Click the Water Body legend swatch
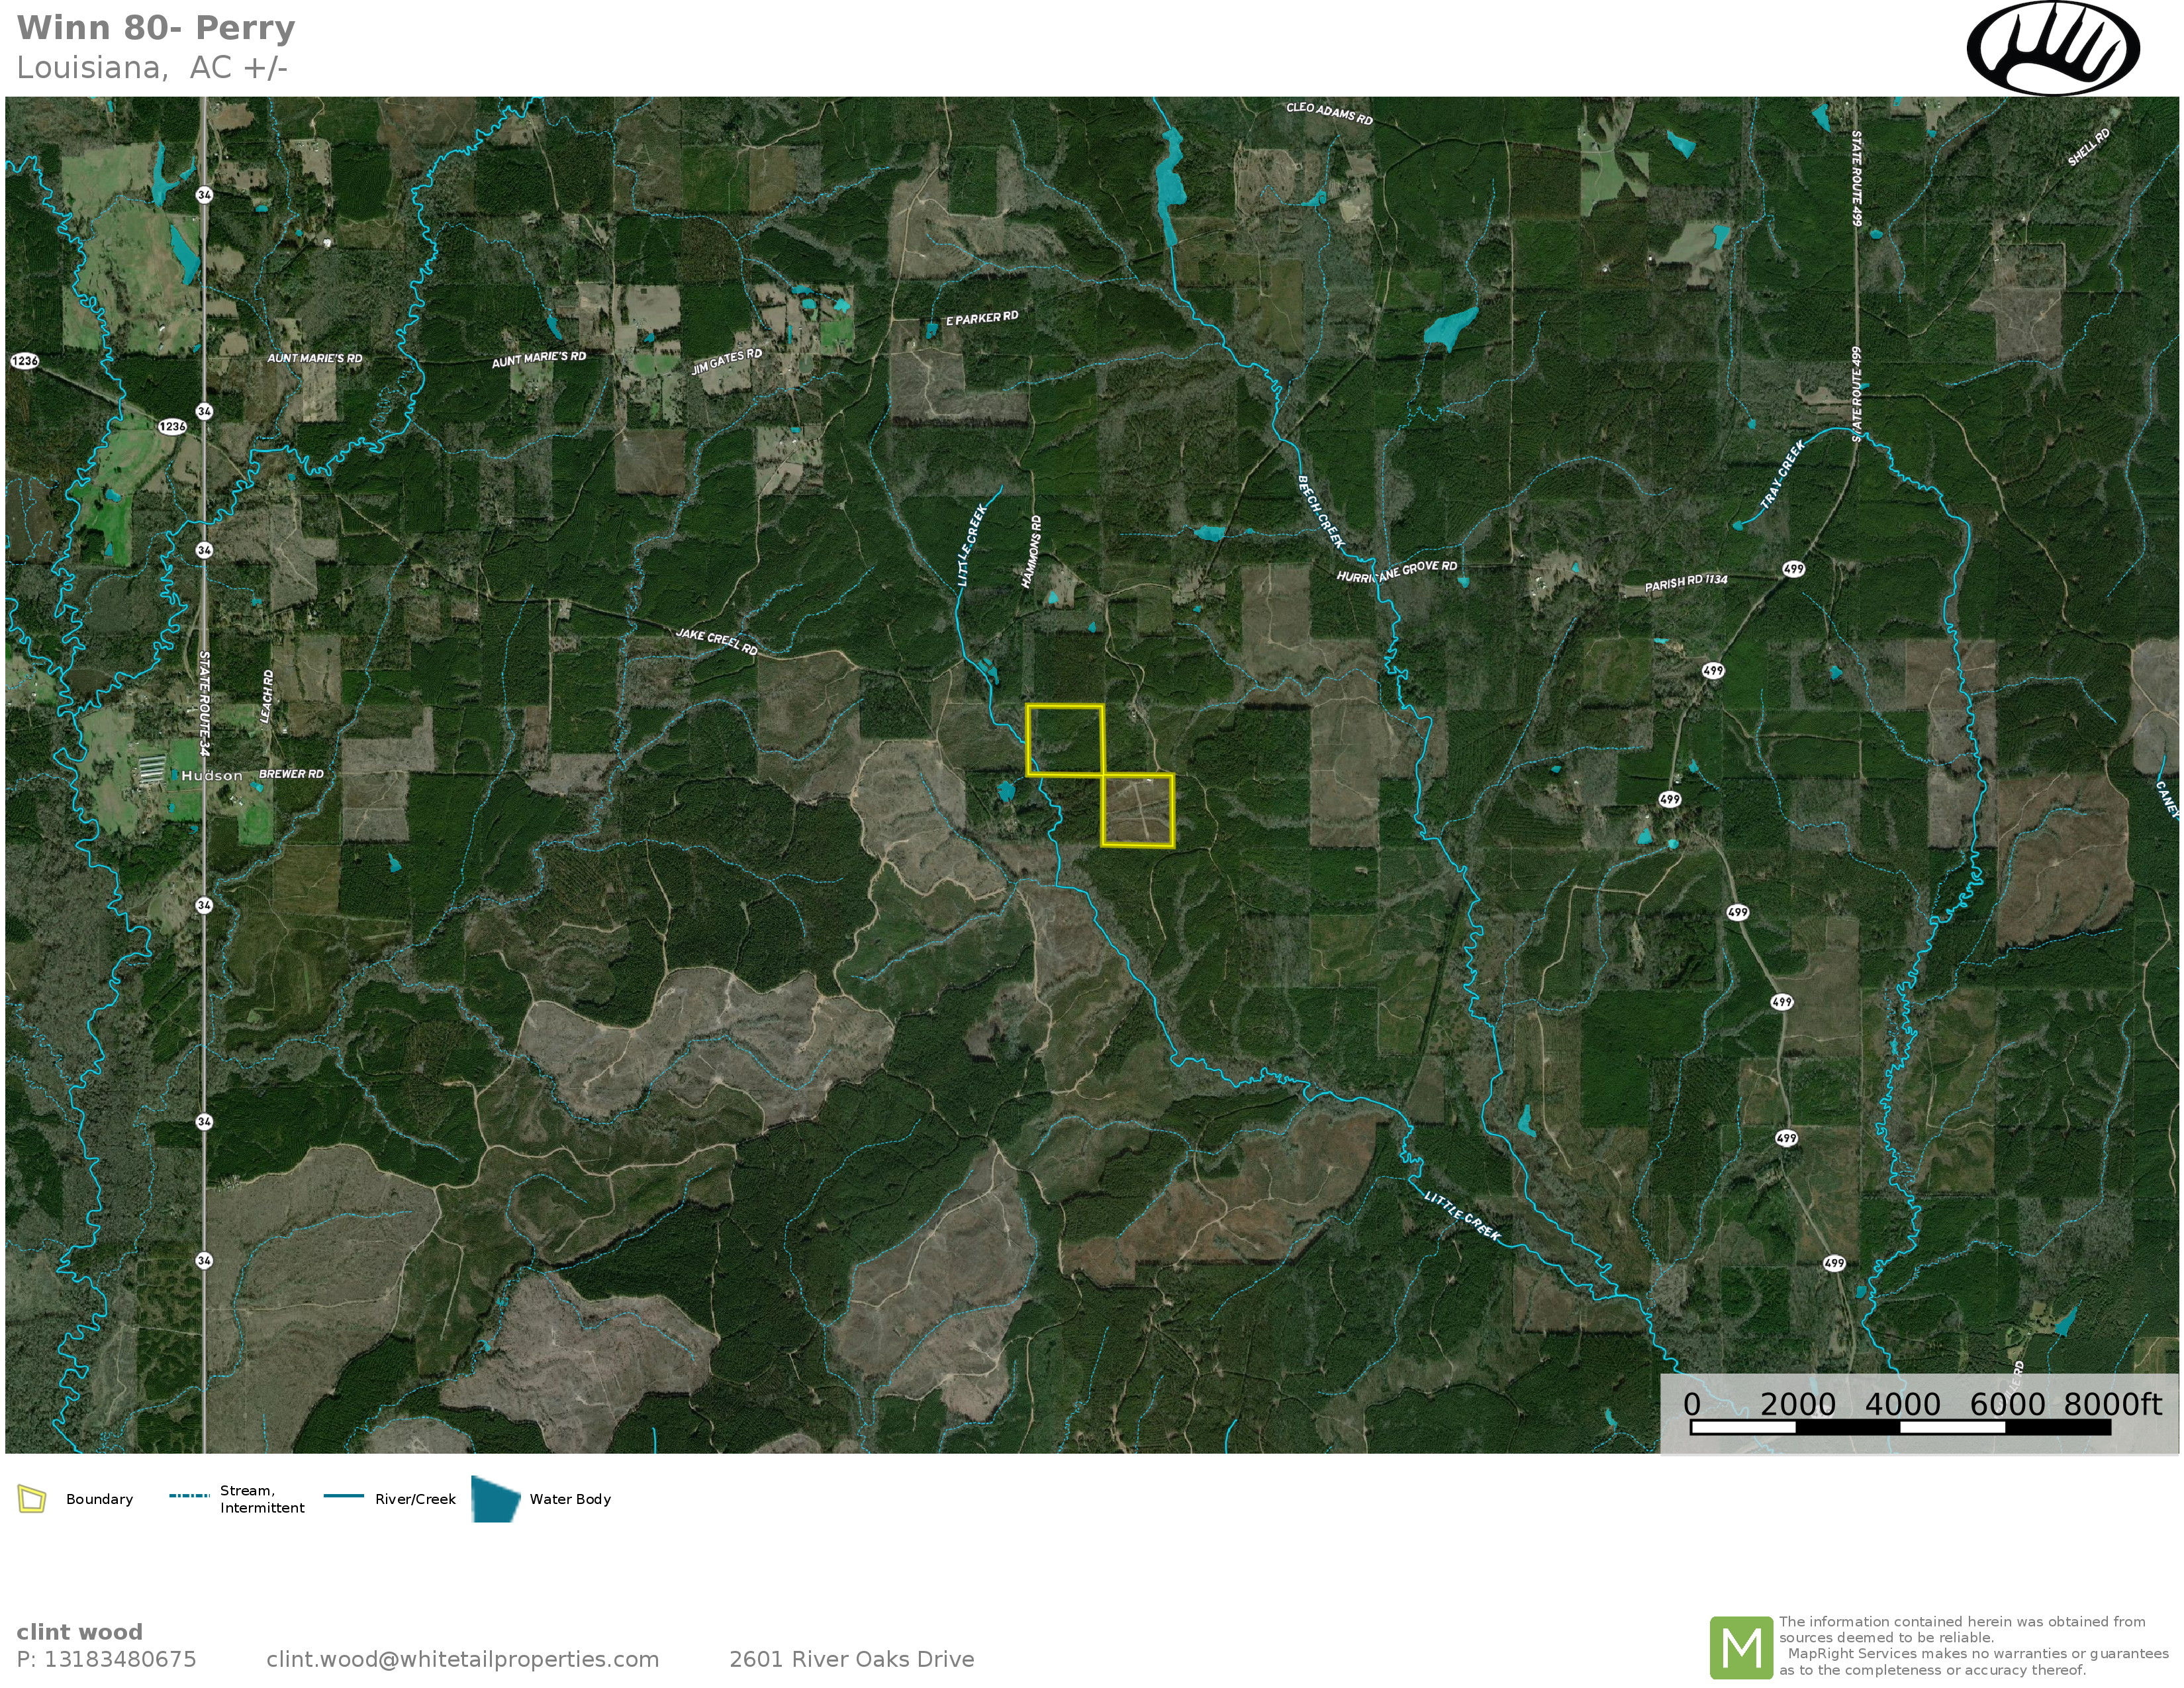This screenshot has width=2184, height=1688. point(495,1499)
